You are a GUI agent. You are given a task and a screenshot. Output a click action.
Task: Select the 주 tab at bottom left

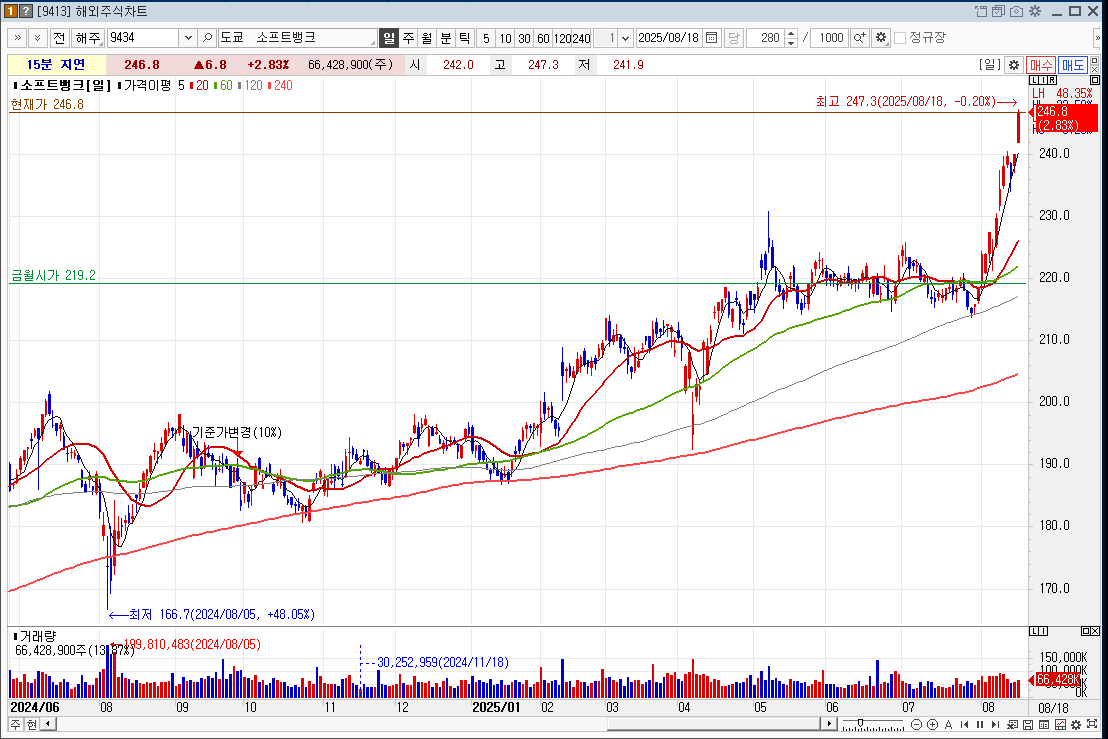[15, 724]
